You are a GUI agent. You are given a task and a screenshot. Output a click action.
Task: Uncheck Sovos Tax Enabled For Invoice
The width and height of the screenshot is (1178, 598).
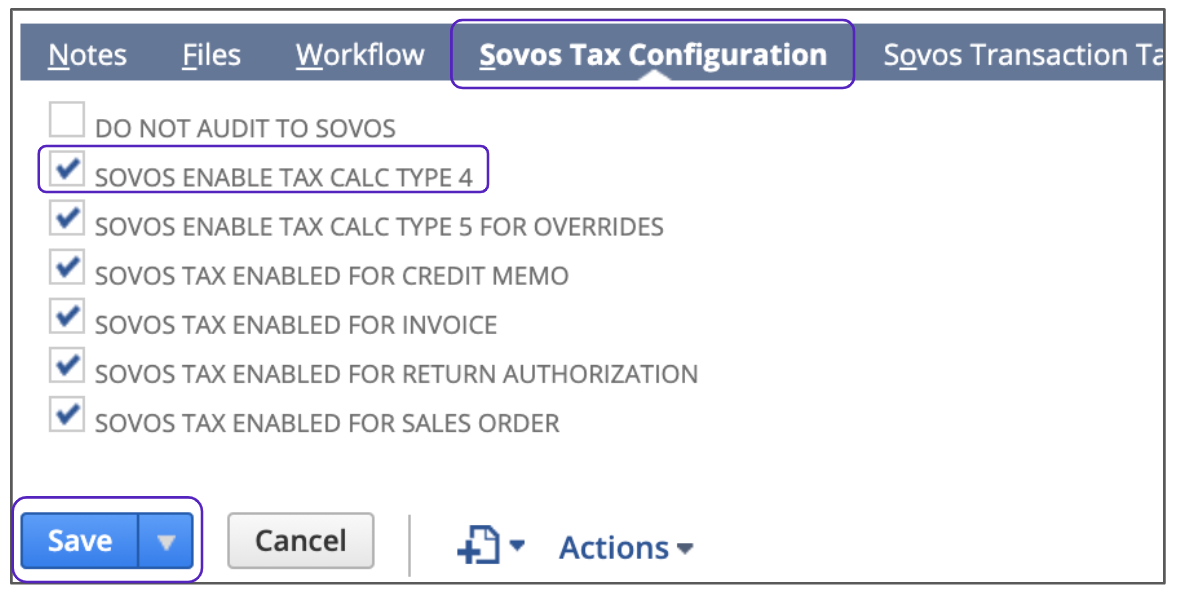[67, 316]
